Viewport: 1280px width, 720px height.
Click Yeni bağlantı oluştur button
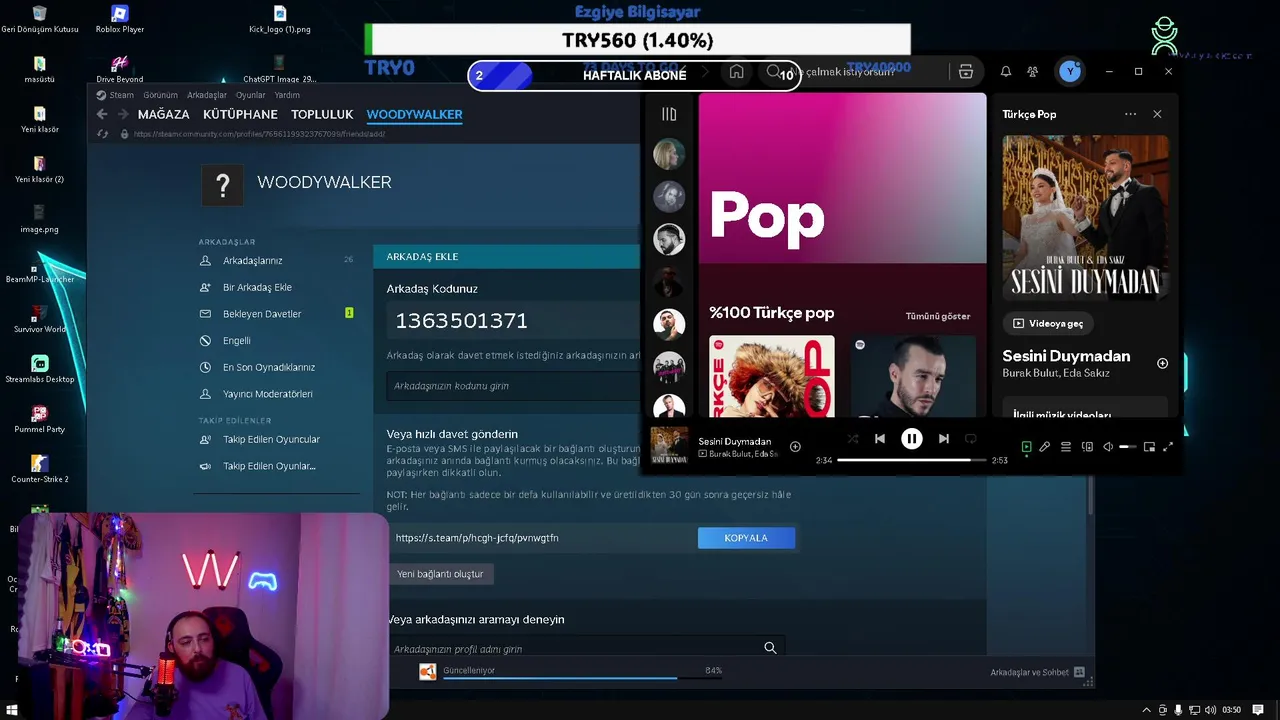click(x=440, y=574)
